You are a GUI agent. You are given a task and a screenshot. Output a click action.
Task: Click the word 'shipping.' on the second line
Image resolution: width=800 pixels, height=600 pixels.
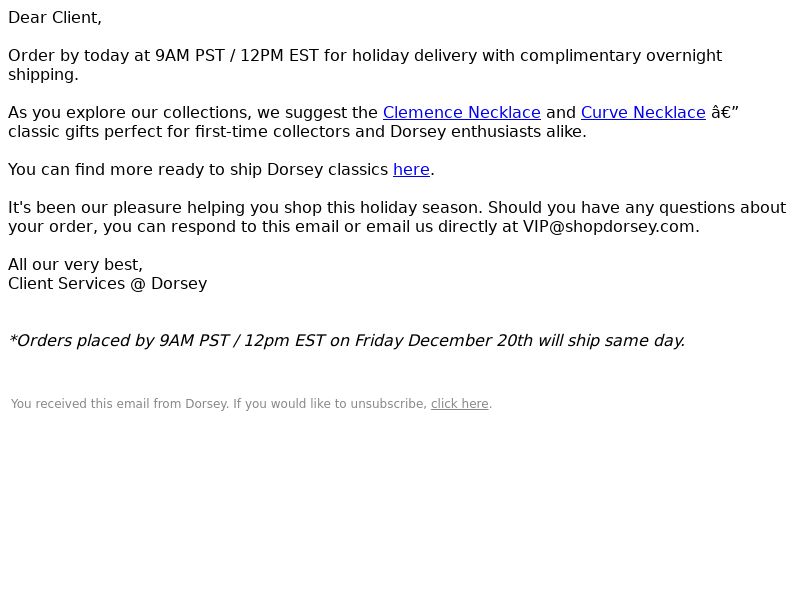click(43, 74)
